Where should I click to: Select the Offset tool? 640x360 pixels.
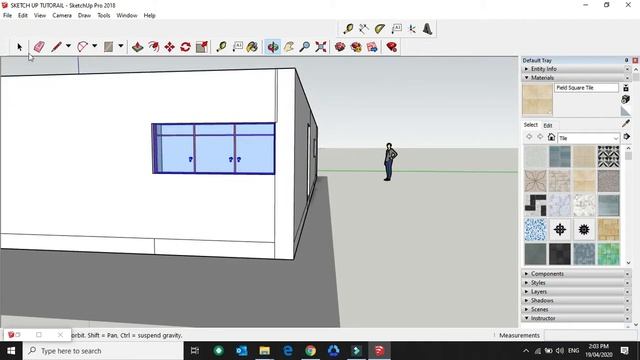pos(153,47)
